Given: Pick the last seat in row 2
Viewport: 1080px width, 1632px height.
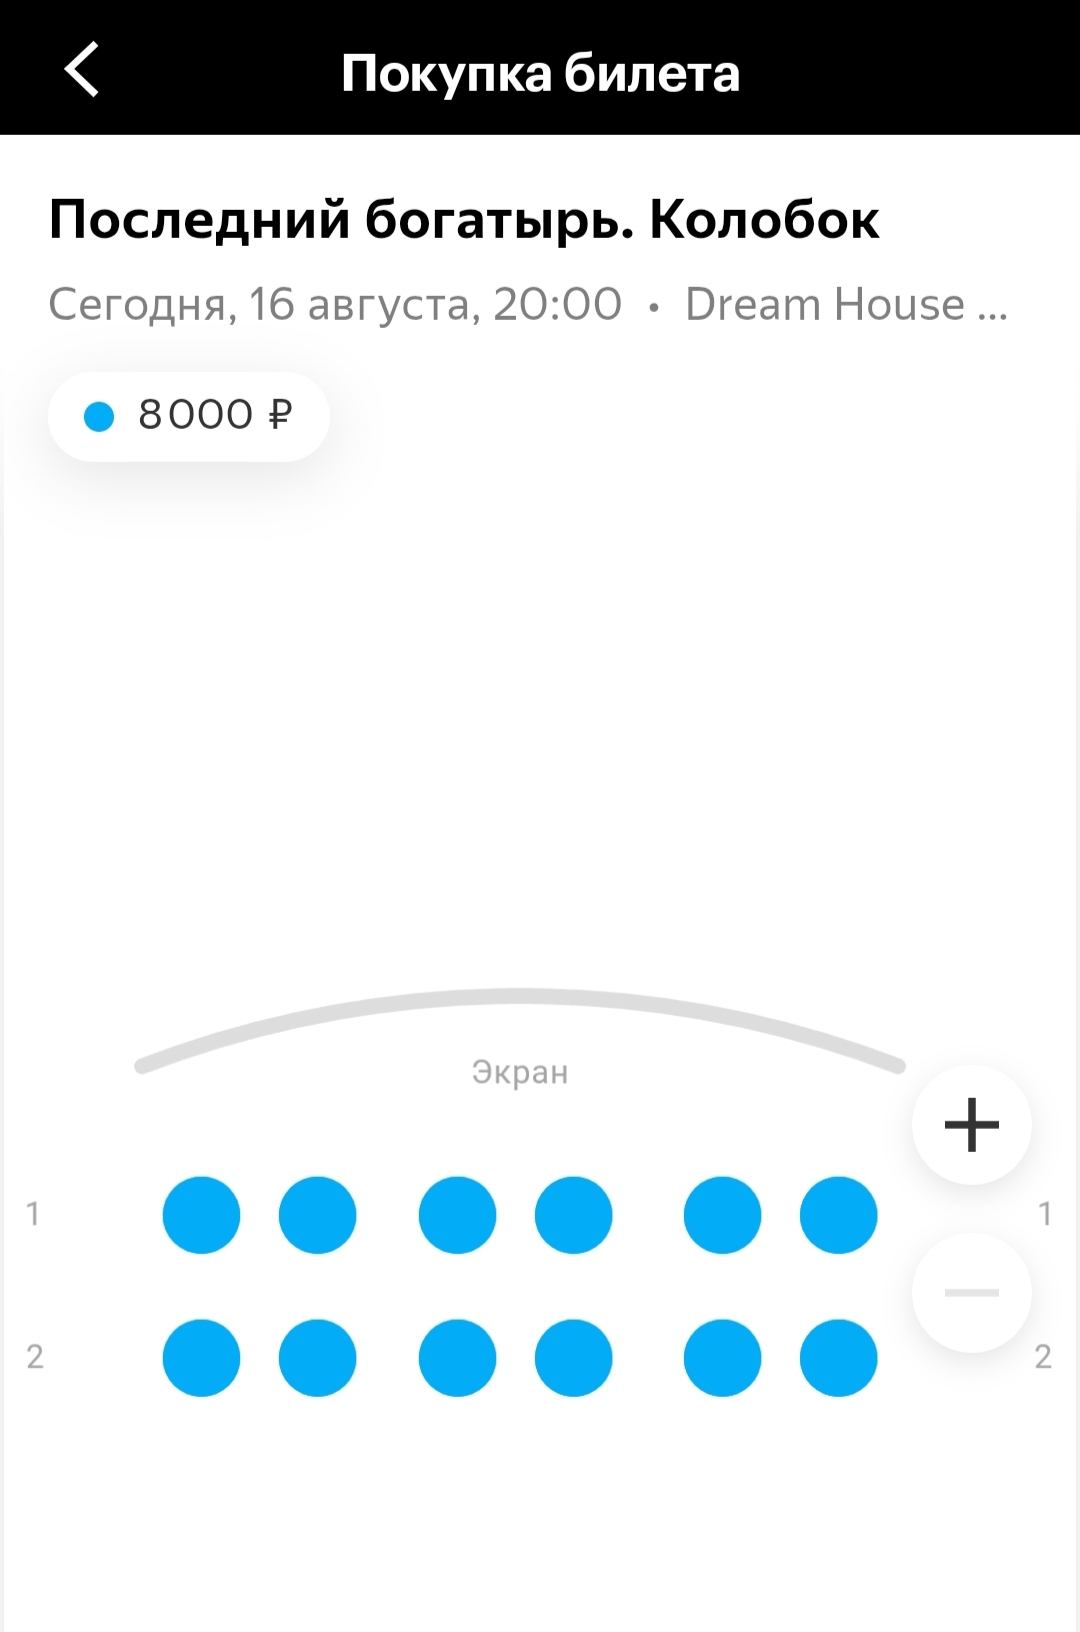Looking at the screenshot, I should [838, 1358].
